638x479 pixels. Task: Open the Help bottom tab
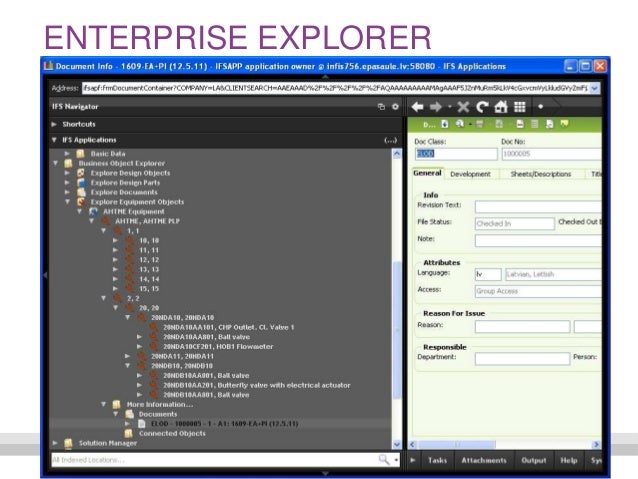pyautogui.click(x=568, y=460)
